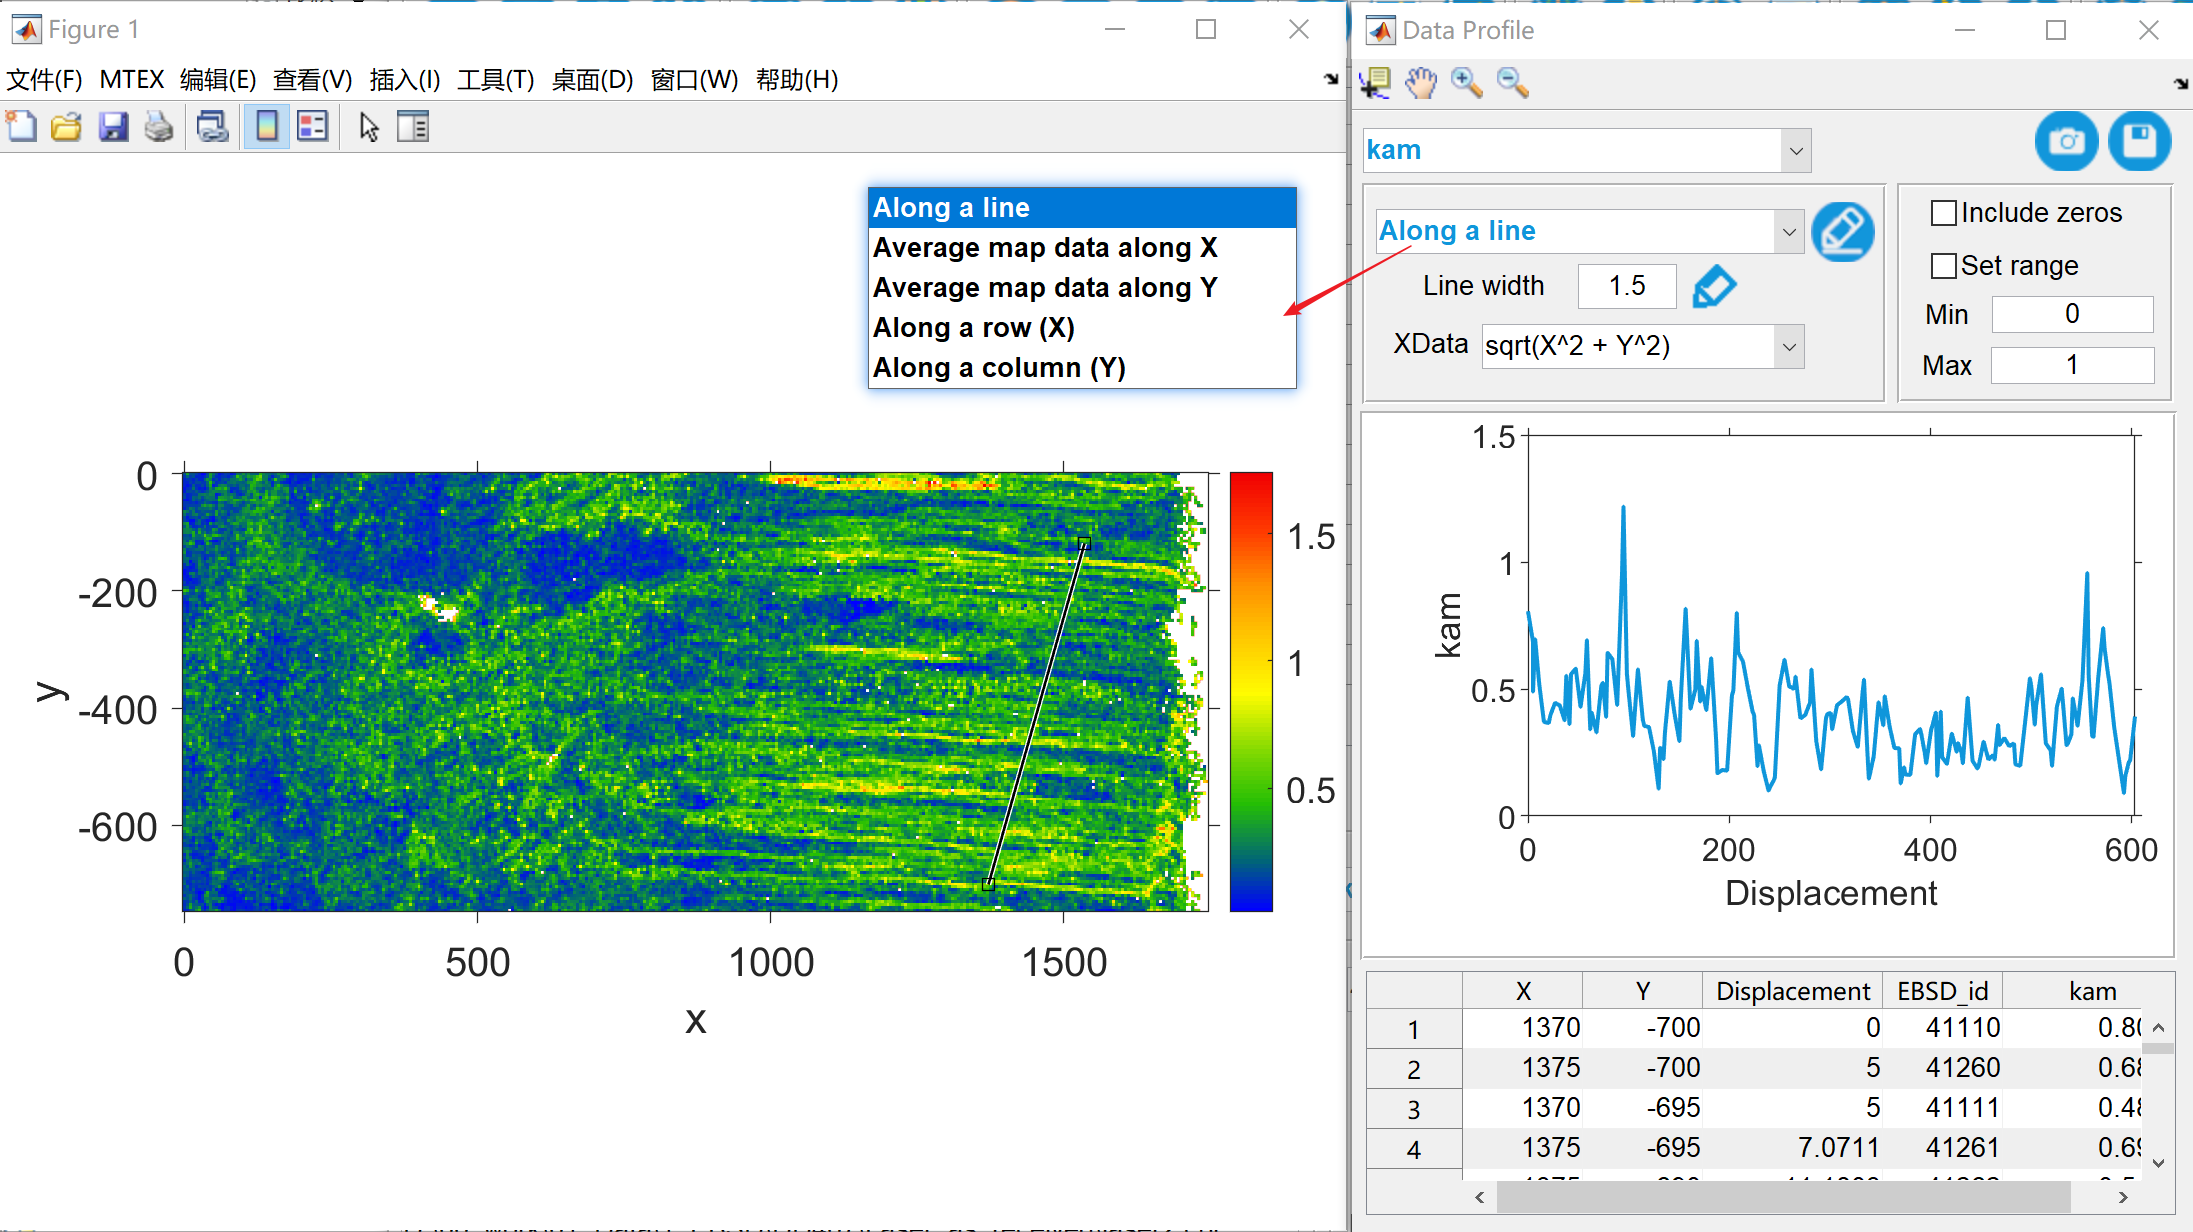Choose Average map data along X
This screenshot has width=2193, height=1232.
(x=1045, y=248)
